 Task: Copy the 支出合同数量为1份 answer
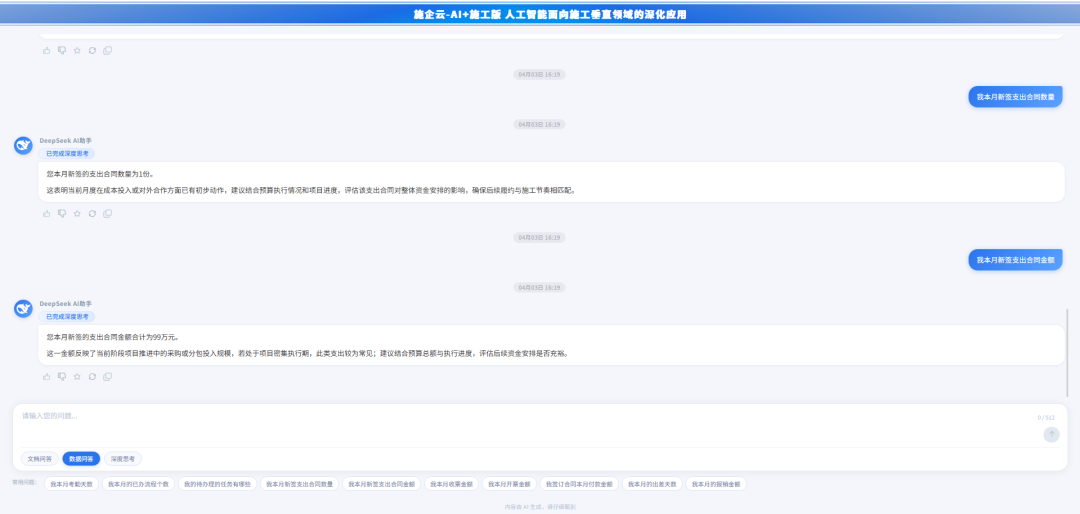point(107,214)
